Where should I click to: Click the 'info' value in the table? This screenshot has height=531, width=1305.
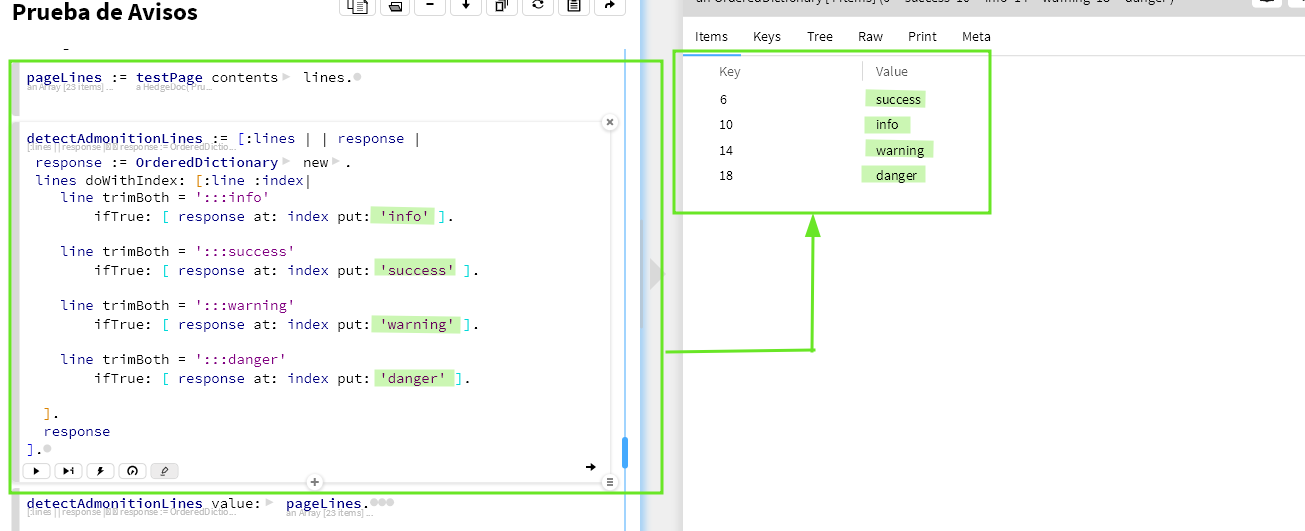(887, 124)
